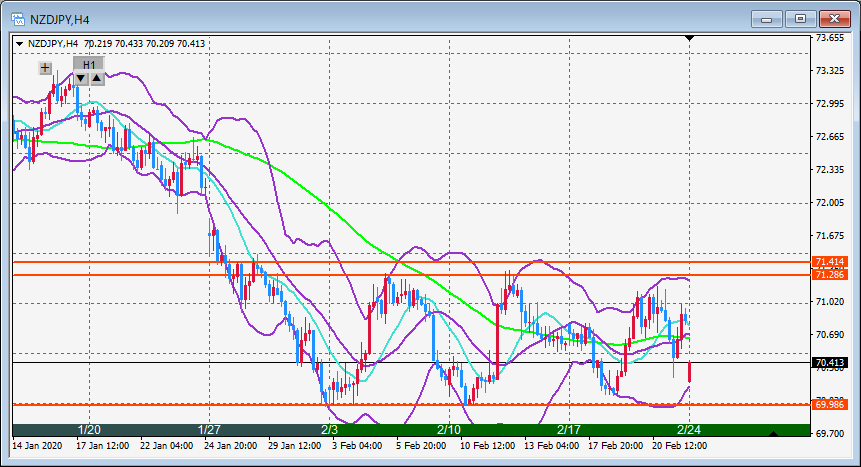Select the 70.413 current price label
This screenshot has width=861, height=467.
pyautogui.click(x=830, y=363)
